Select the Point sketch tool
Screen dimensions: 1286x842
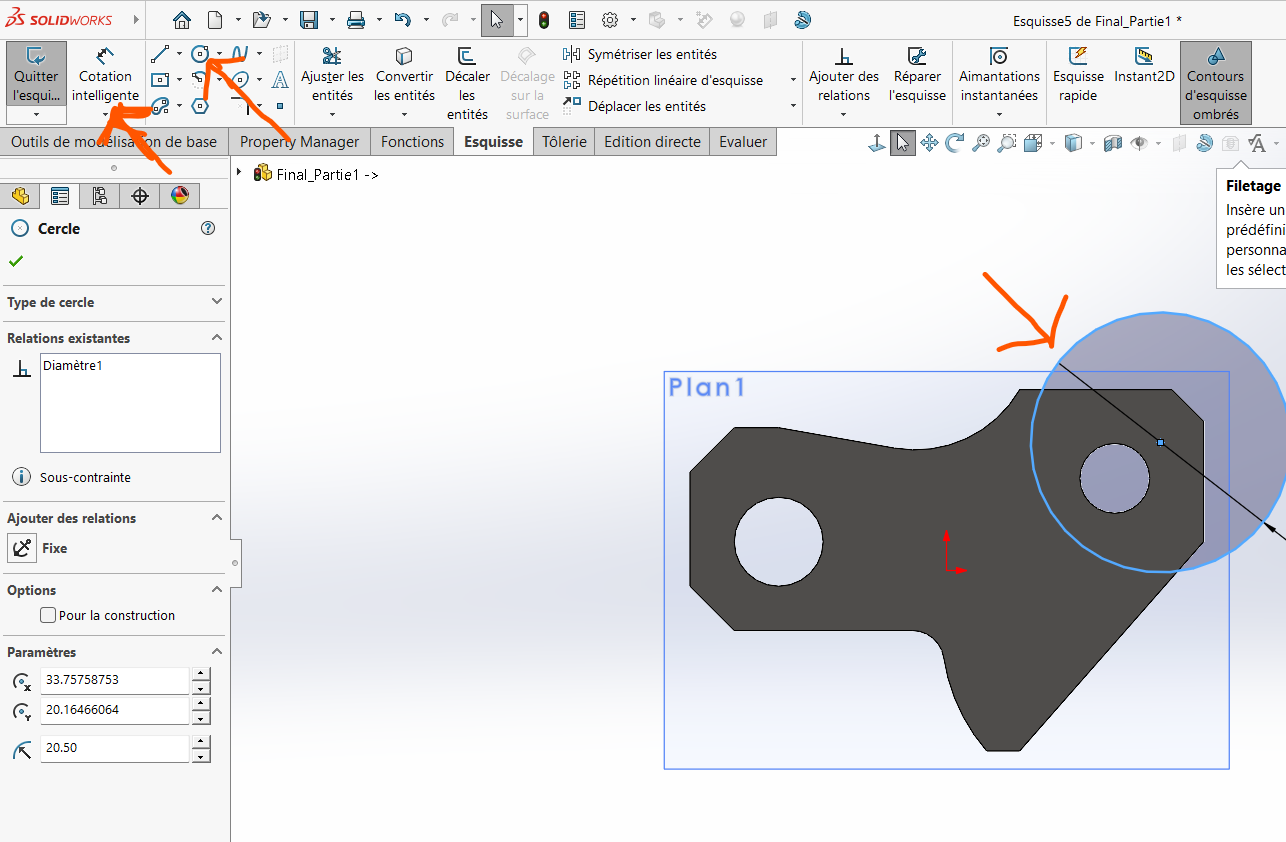[280, 105]
